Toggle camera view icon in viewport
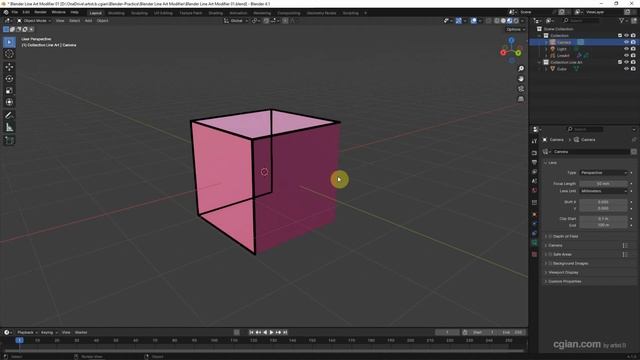Image resolution: width=640 pixels, height=360 pixels. click(x=521, y=89)
